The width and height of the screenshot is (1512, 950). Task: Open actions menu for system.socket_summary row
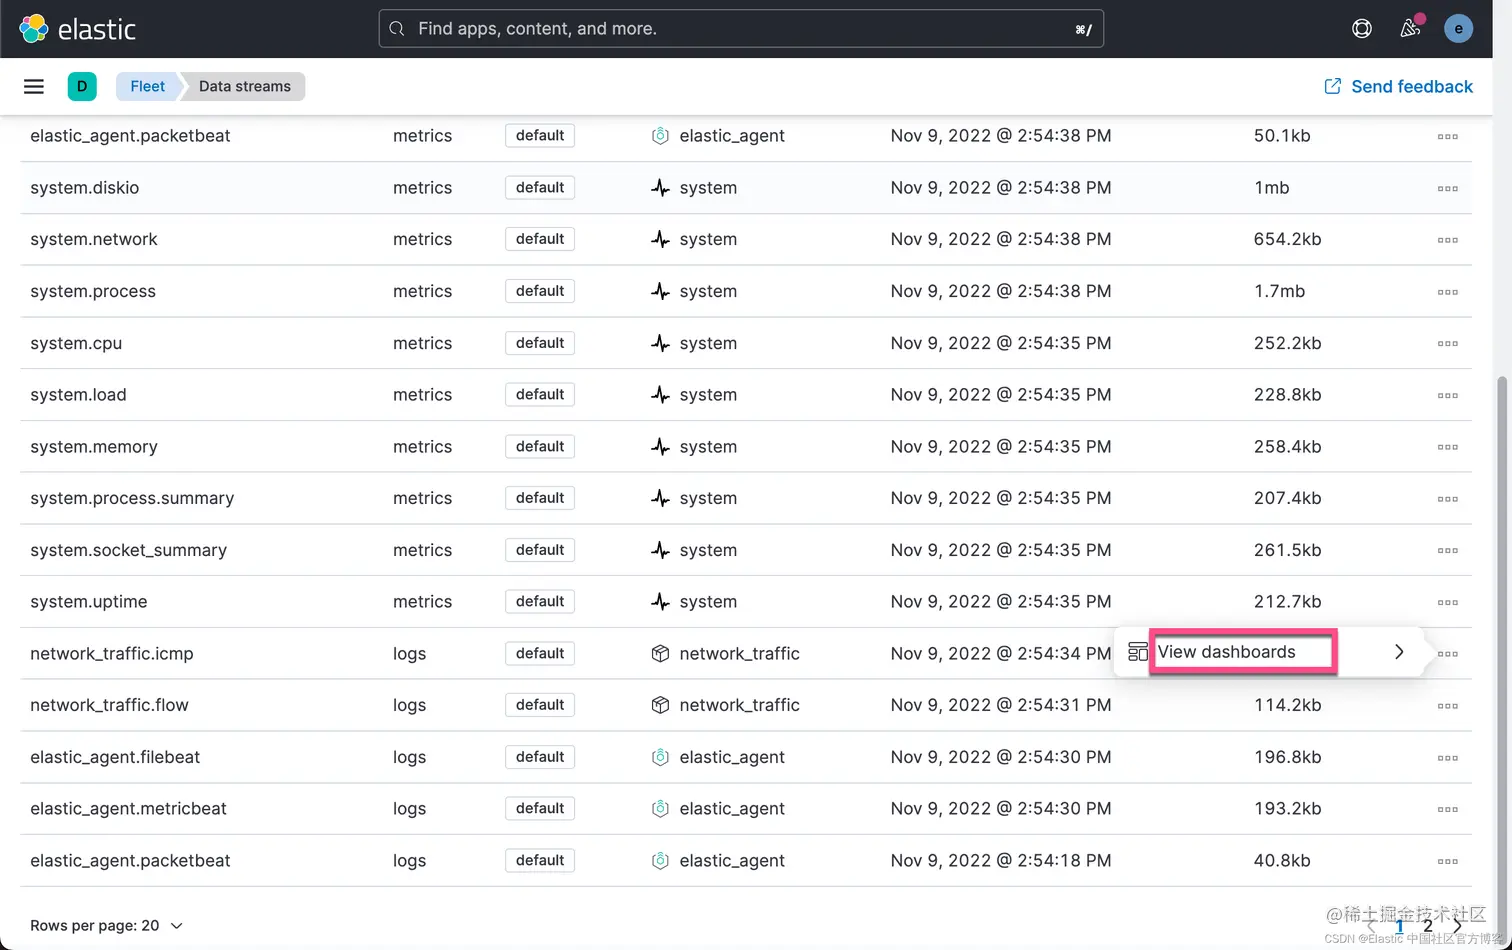pyautogui.click(x=1447, y=551)
